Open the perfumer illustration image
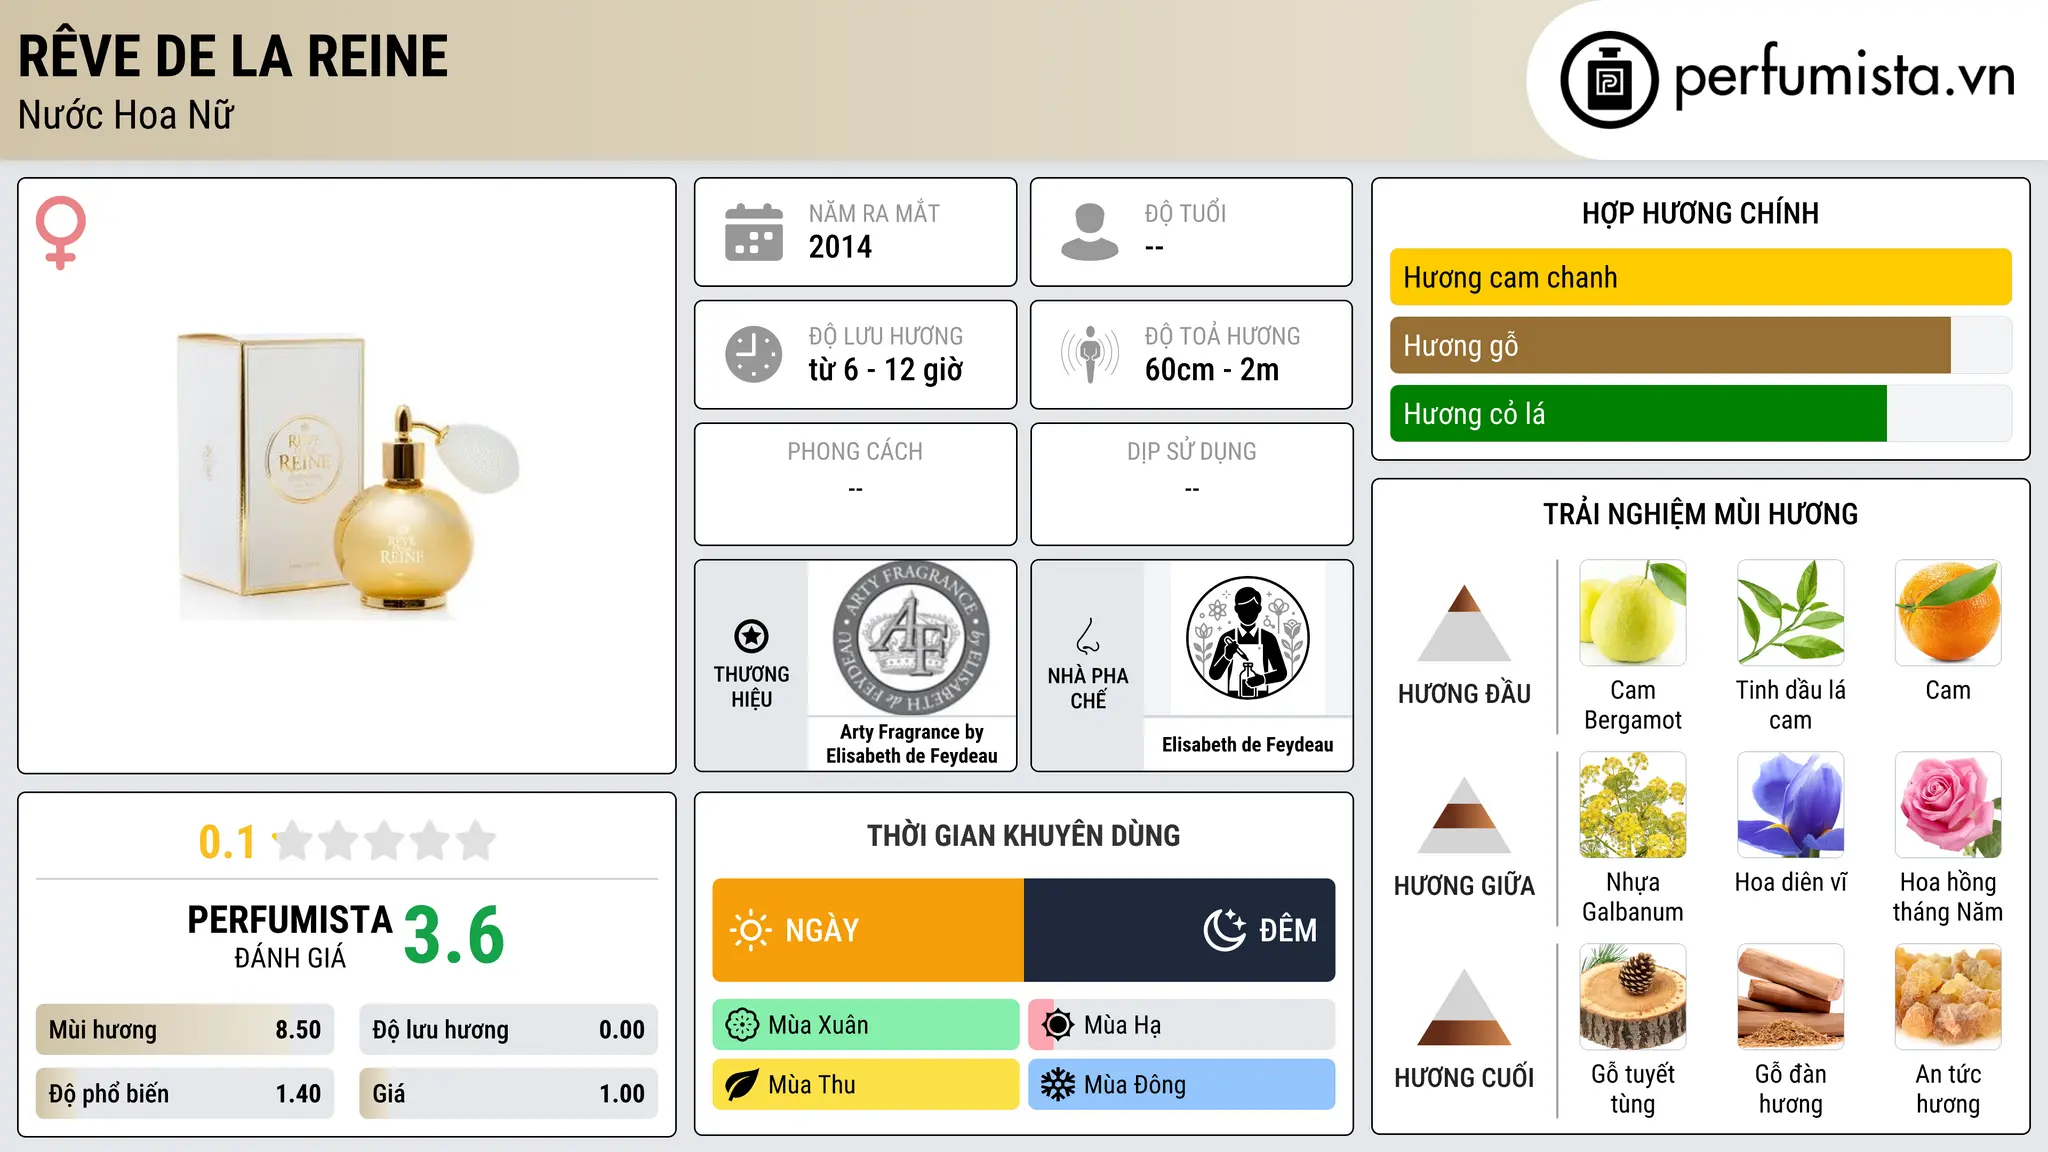The height and width of the screenshot is (1152, 2048). point(1248,638)
